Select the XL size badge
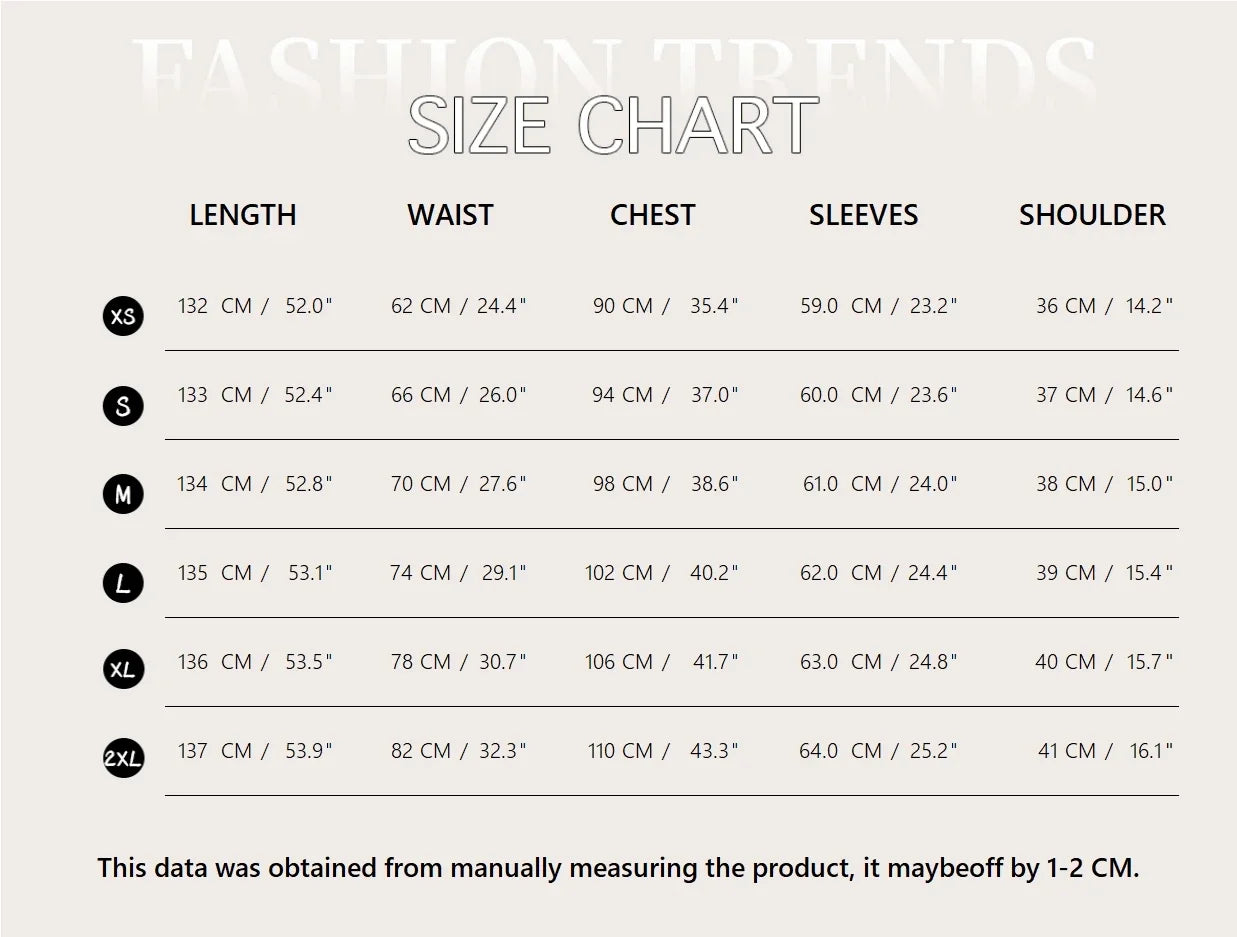The image size is (1237, 937). point(123,670)
